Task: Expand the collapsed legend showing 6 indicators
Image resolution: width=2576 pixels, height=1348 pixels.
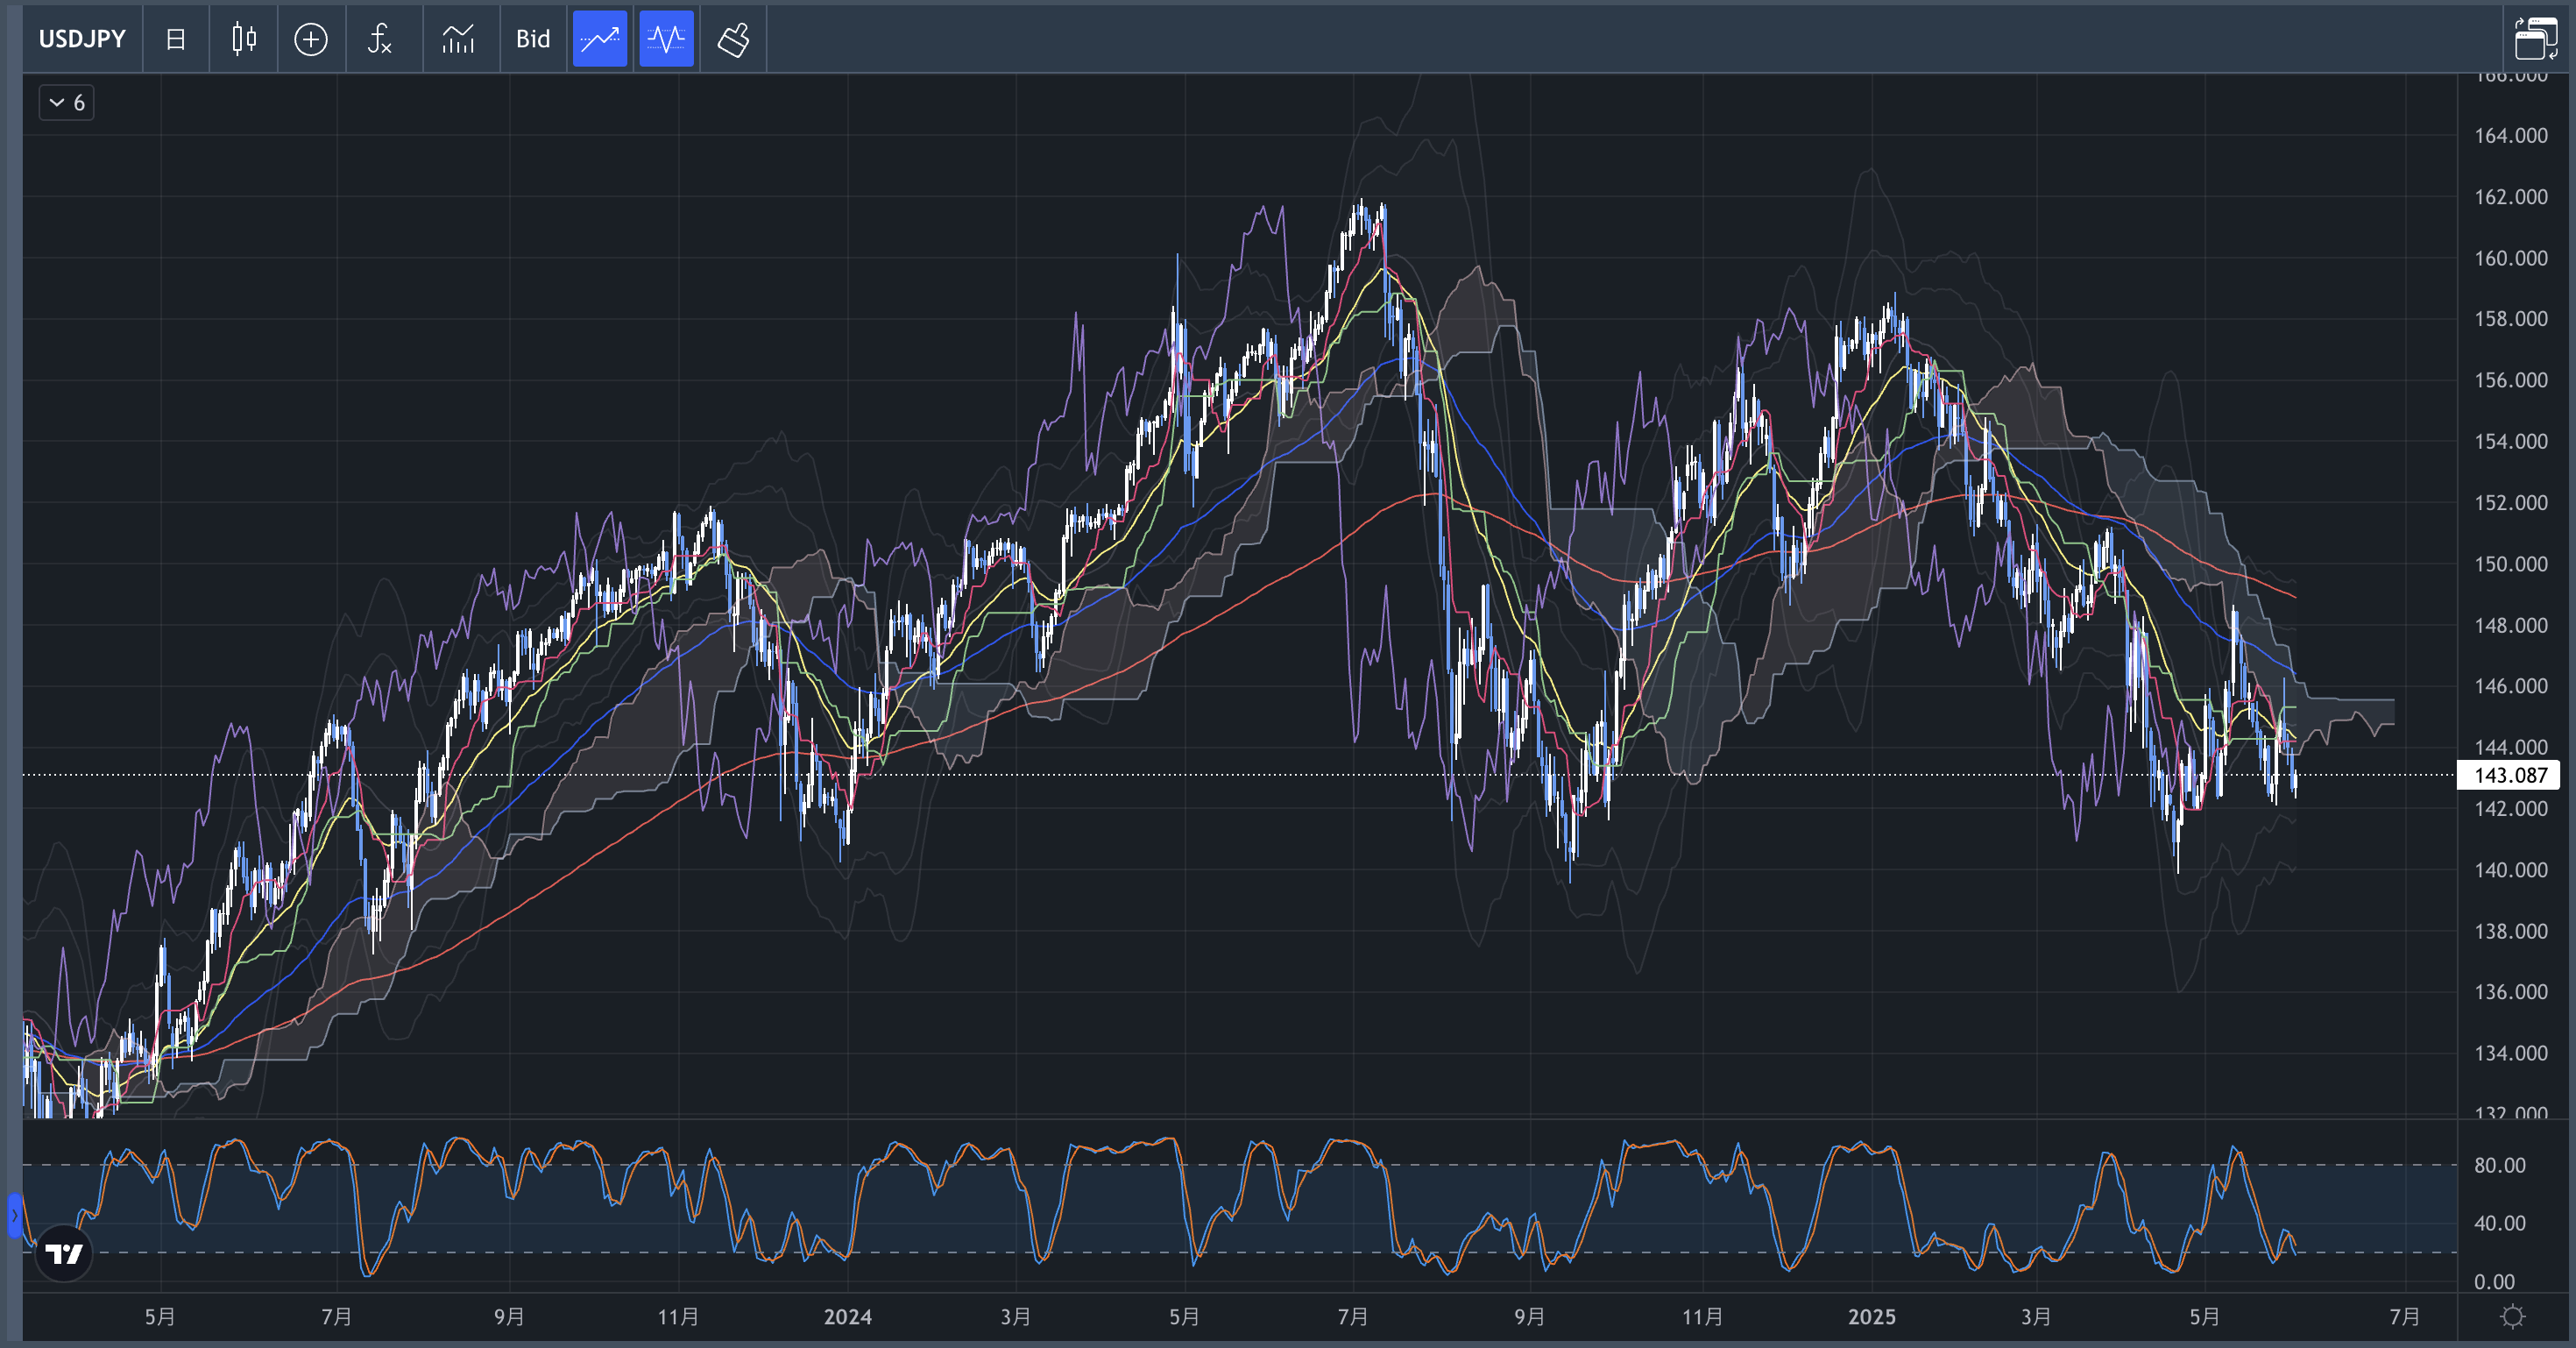Action: click(67, 102)
